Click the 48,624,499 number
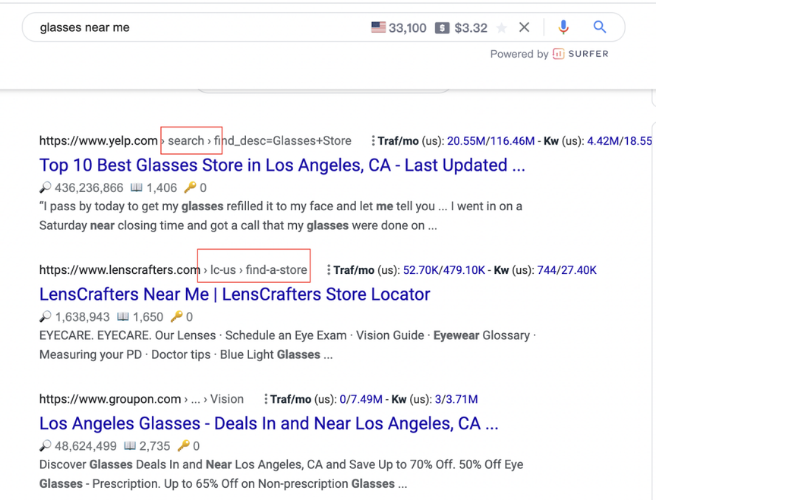This screenshot has height=500, width=800. (x=85, y=446)
